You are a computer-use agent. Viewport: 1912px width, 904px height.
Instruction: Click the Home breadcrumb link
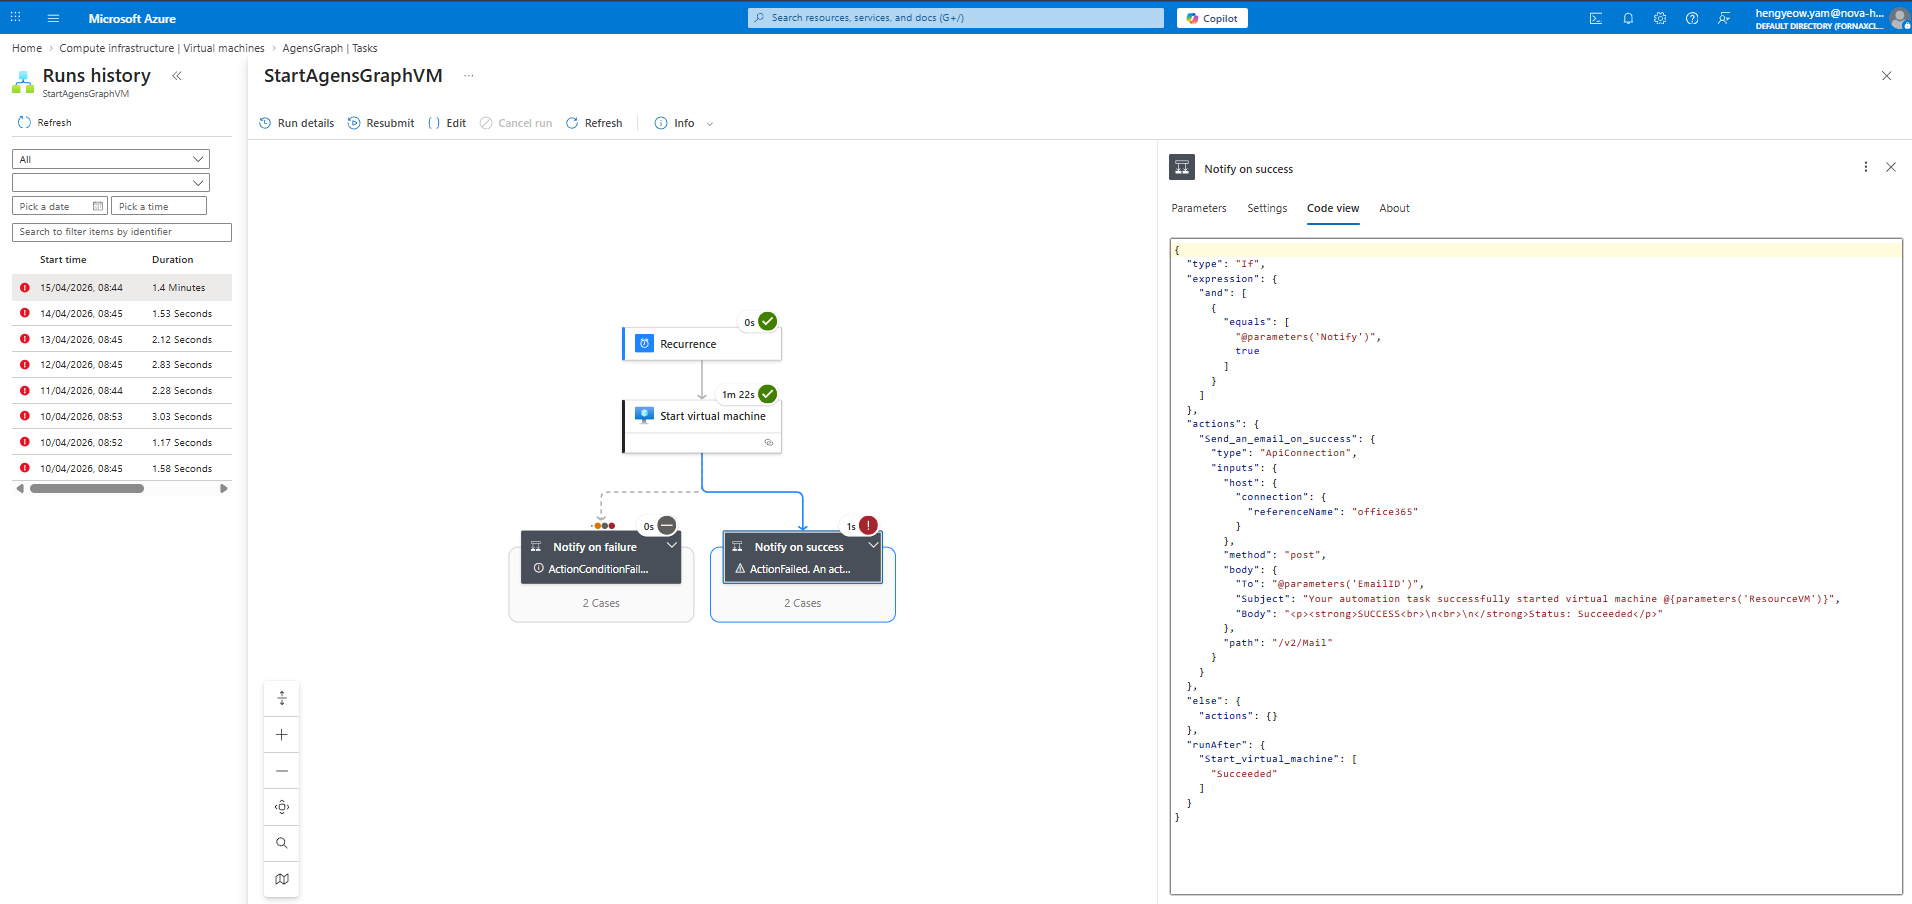click(x=27, y=48)
